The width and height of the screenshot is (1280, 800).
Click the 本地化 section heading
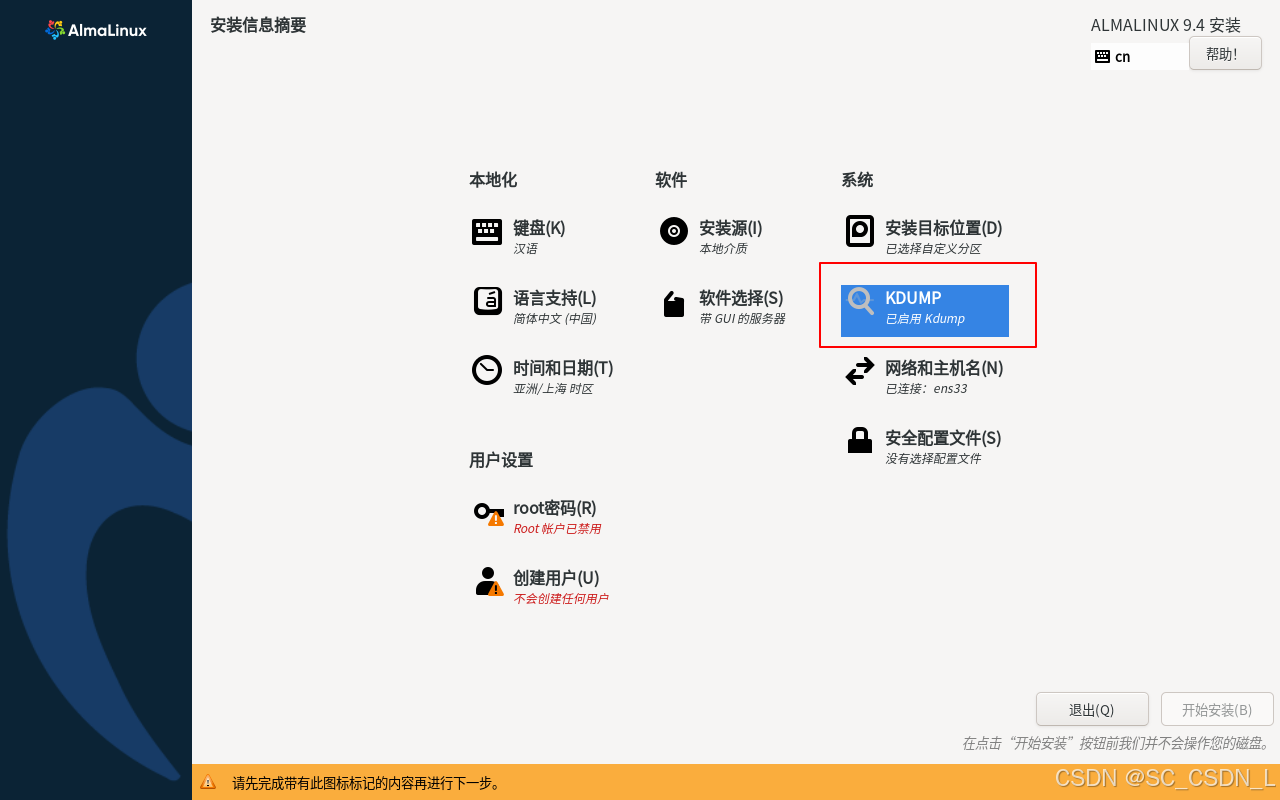point(493,180)
